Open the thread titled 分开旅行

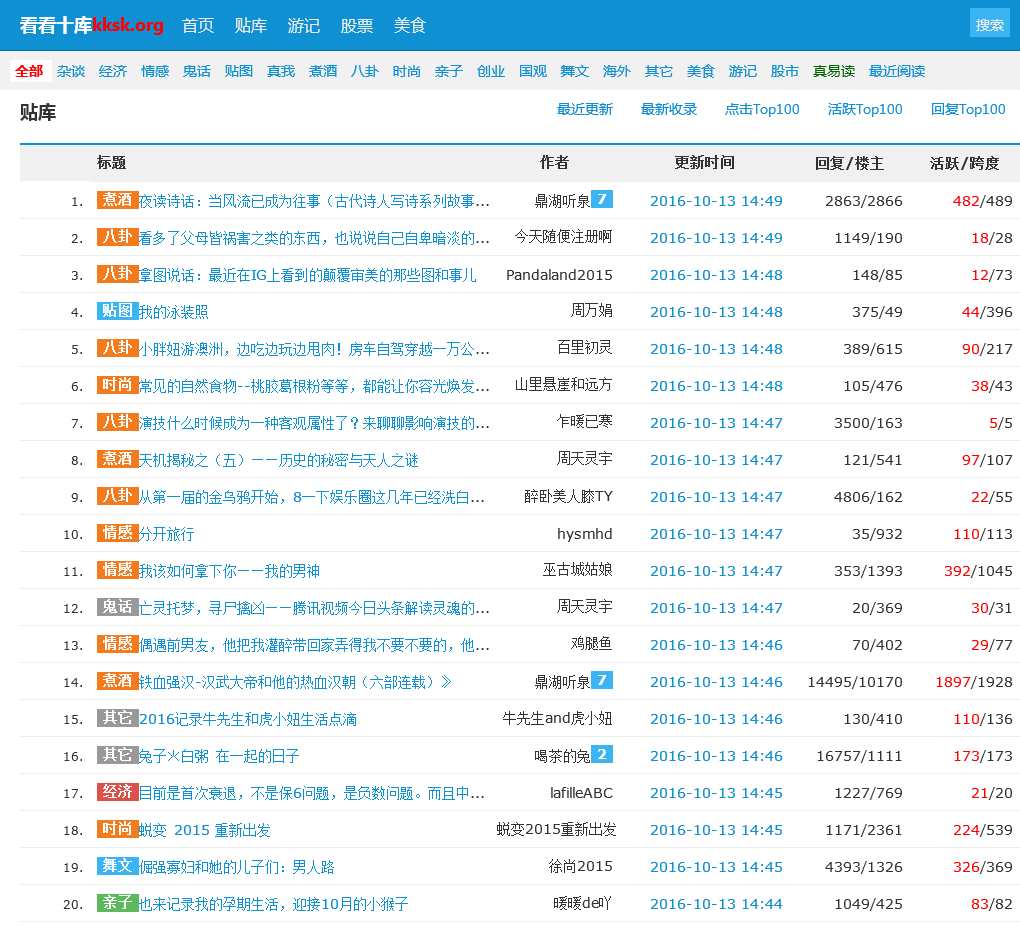pos(166,534)
